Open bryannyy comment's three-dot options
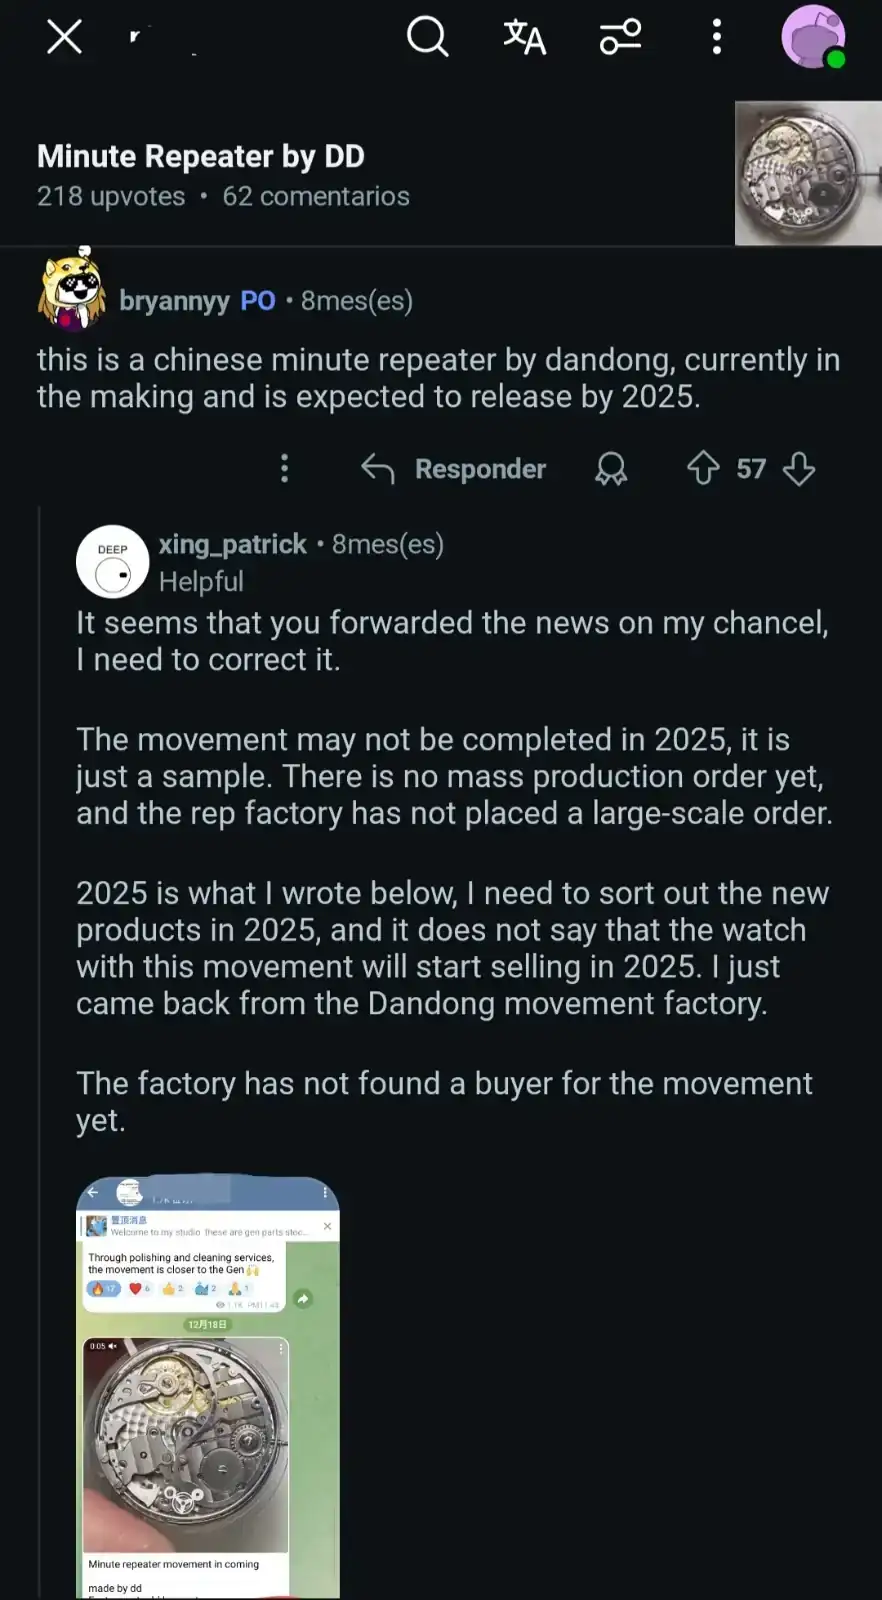This screenshot has height=1600, width=882. pos(285,469)
